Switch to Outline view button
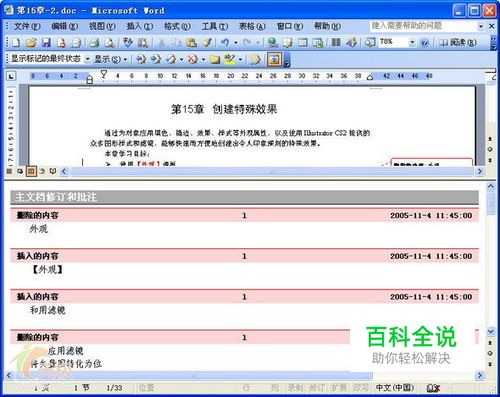The width and height of the screenshot is (500, 397). 42,171
